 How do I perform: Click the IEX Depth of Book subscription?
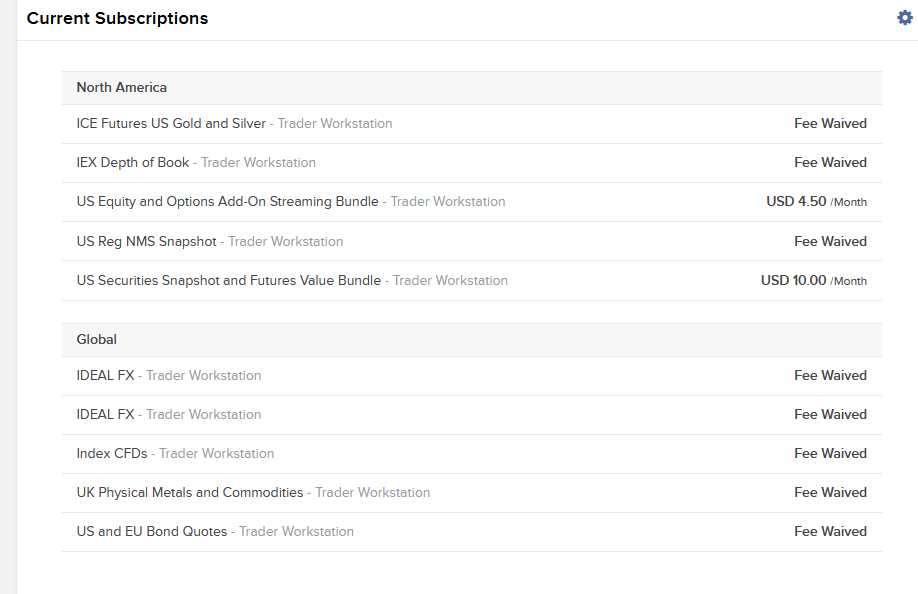(472, 163)
